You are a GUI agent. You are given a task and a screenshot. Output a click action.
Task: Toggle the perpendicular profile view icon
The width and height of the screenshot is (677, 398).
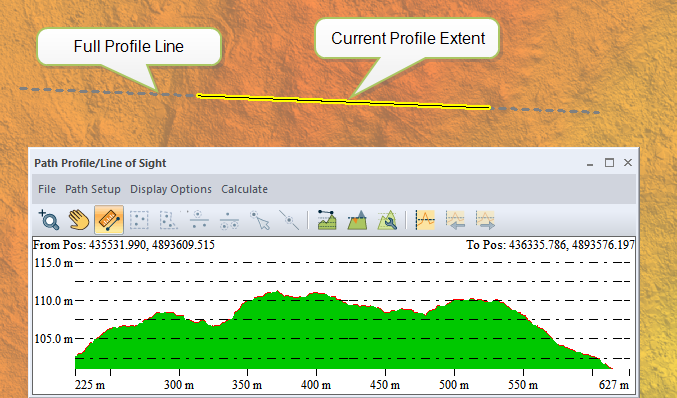click(425, 220)
